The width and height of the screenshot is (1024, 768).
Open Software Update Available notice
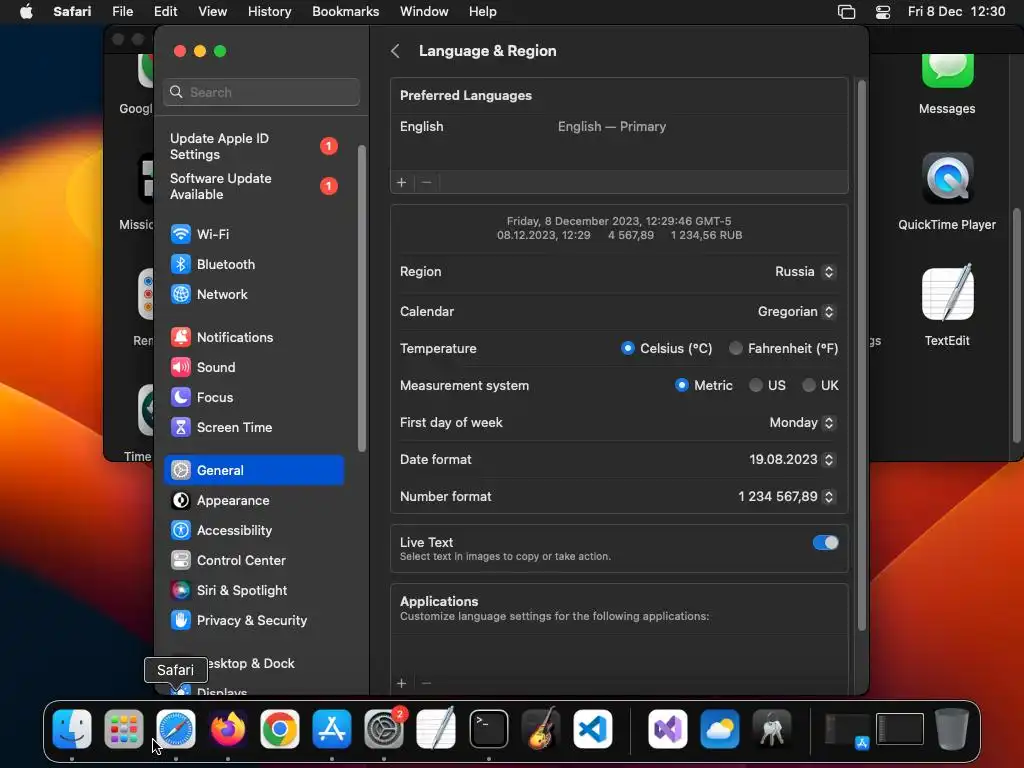click(x=253, y=186)
